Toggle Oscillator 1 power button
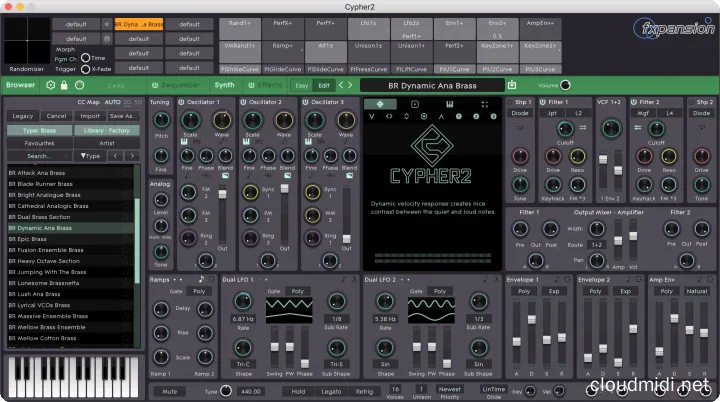Image resolution: width=720 pixels, height=402 pixels. [x=181, y=102]
